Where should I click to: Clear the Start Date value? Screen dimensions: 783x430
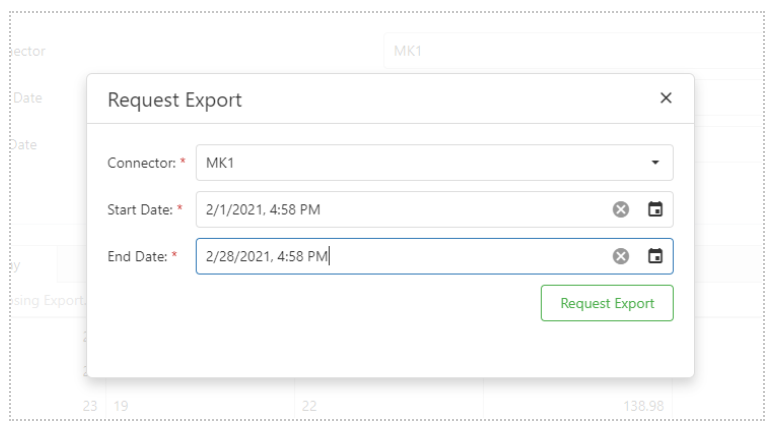(x=621, y=209)
